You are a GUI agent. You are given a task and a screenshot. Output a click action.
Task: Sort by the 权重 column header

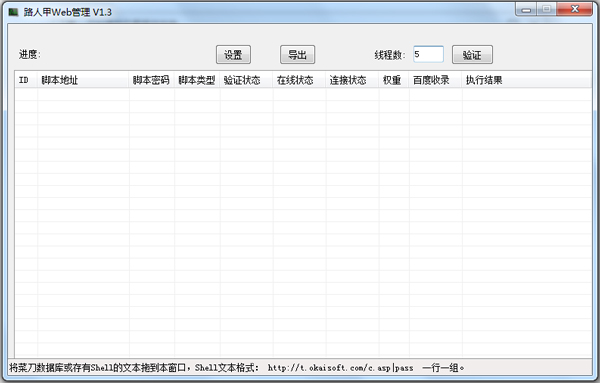coord(394,80)
